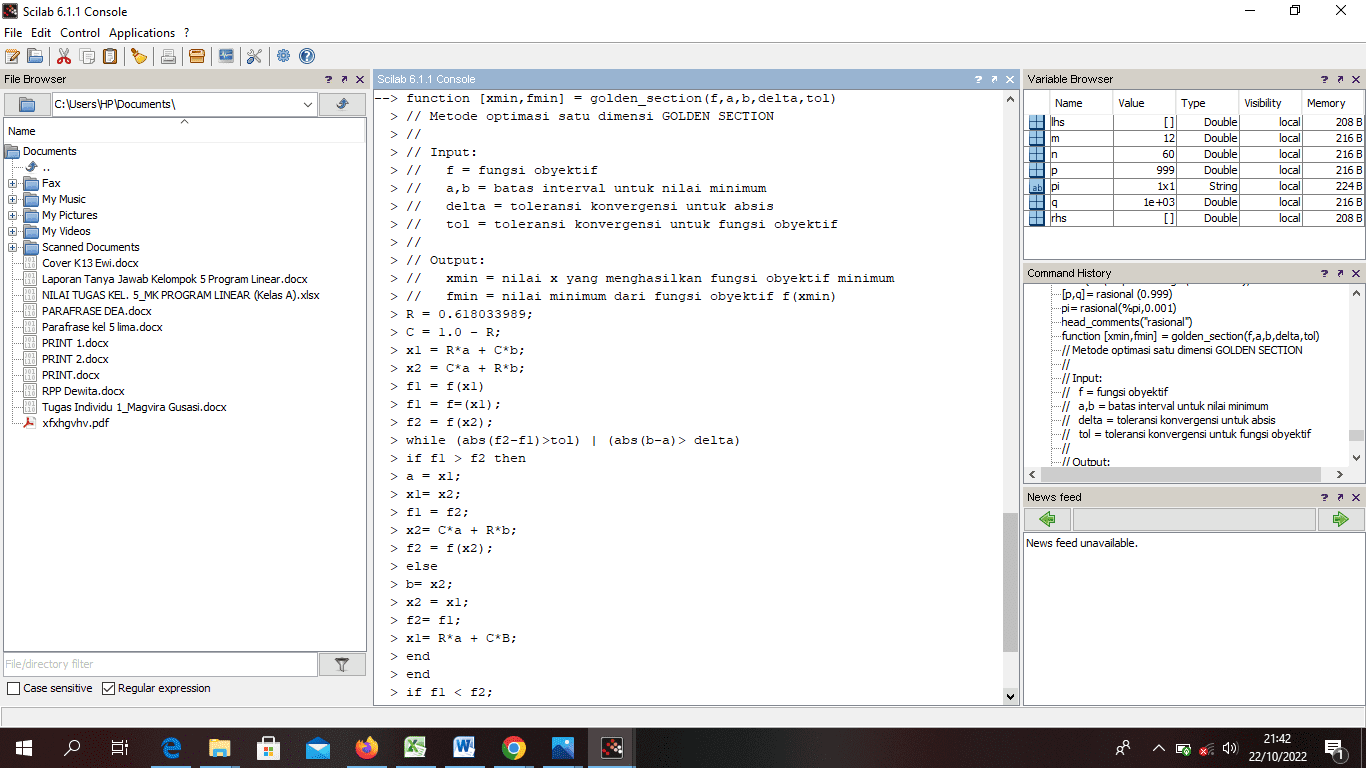Open Excel from taskbar

(x=416, y=747)
